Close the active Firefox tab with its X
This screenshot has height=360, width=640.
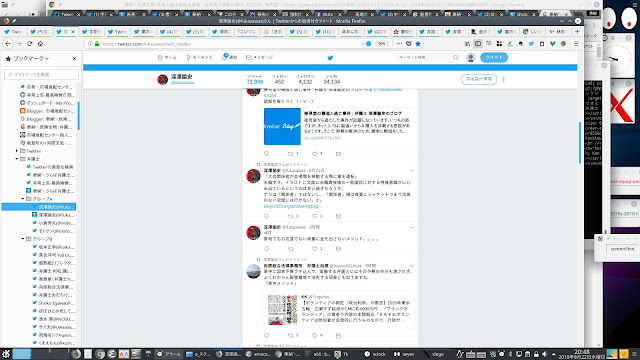[x=73, y=31]
